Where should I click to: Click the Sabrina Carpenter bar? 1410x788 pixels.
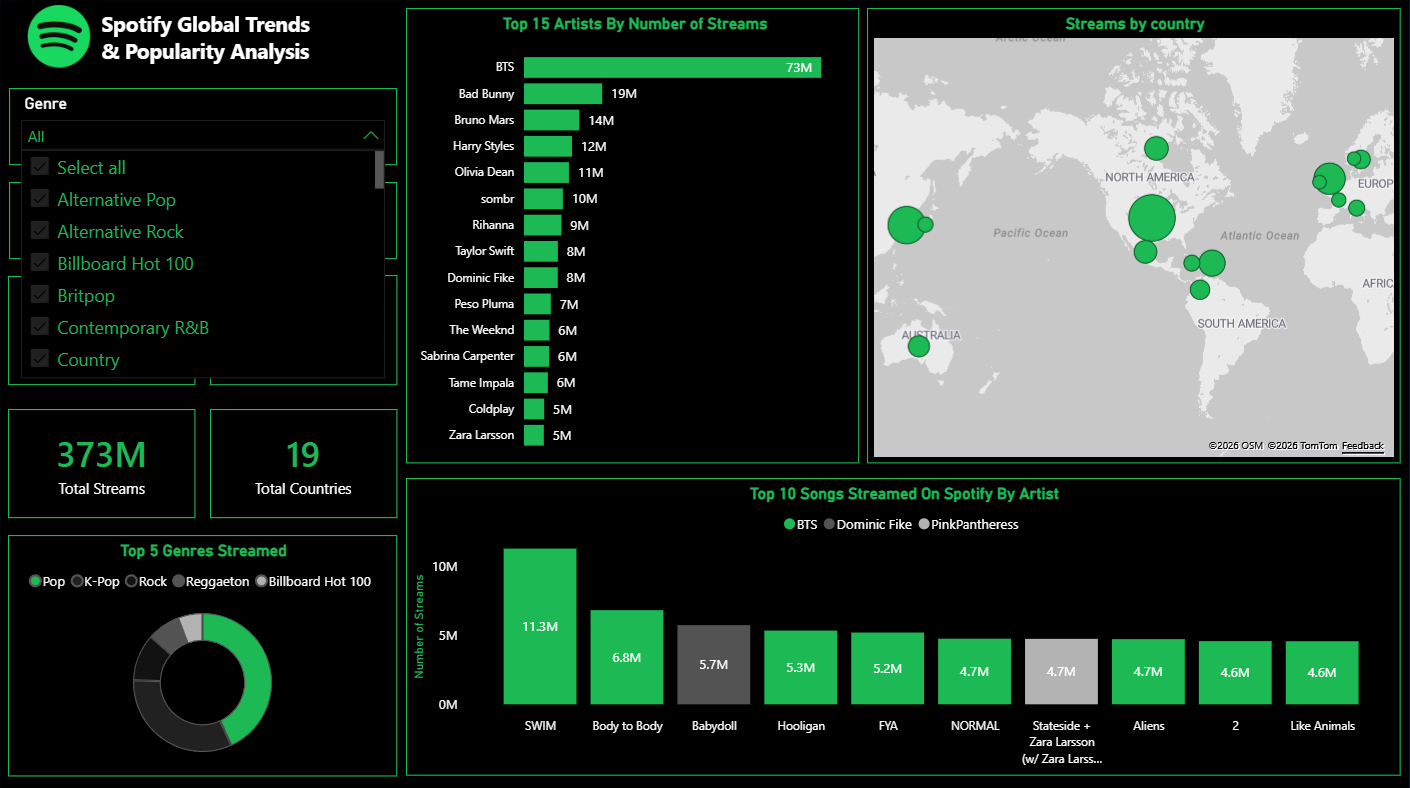click(x=536, y=356)
